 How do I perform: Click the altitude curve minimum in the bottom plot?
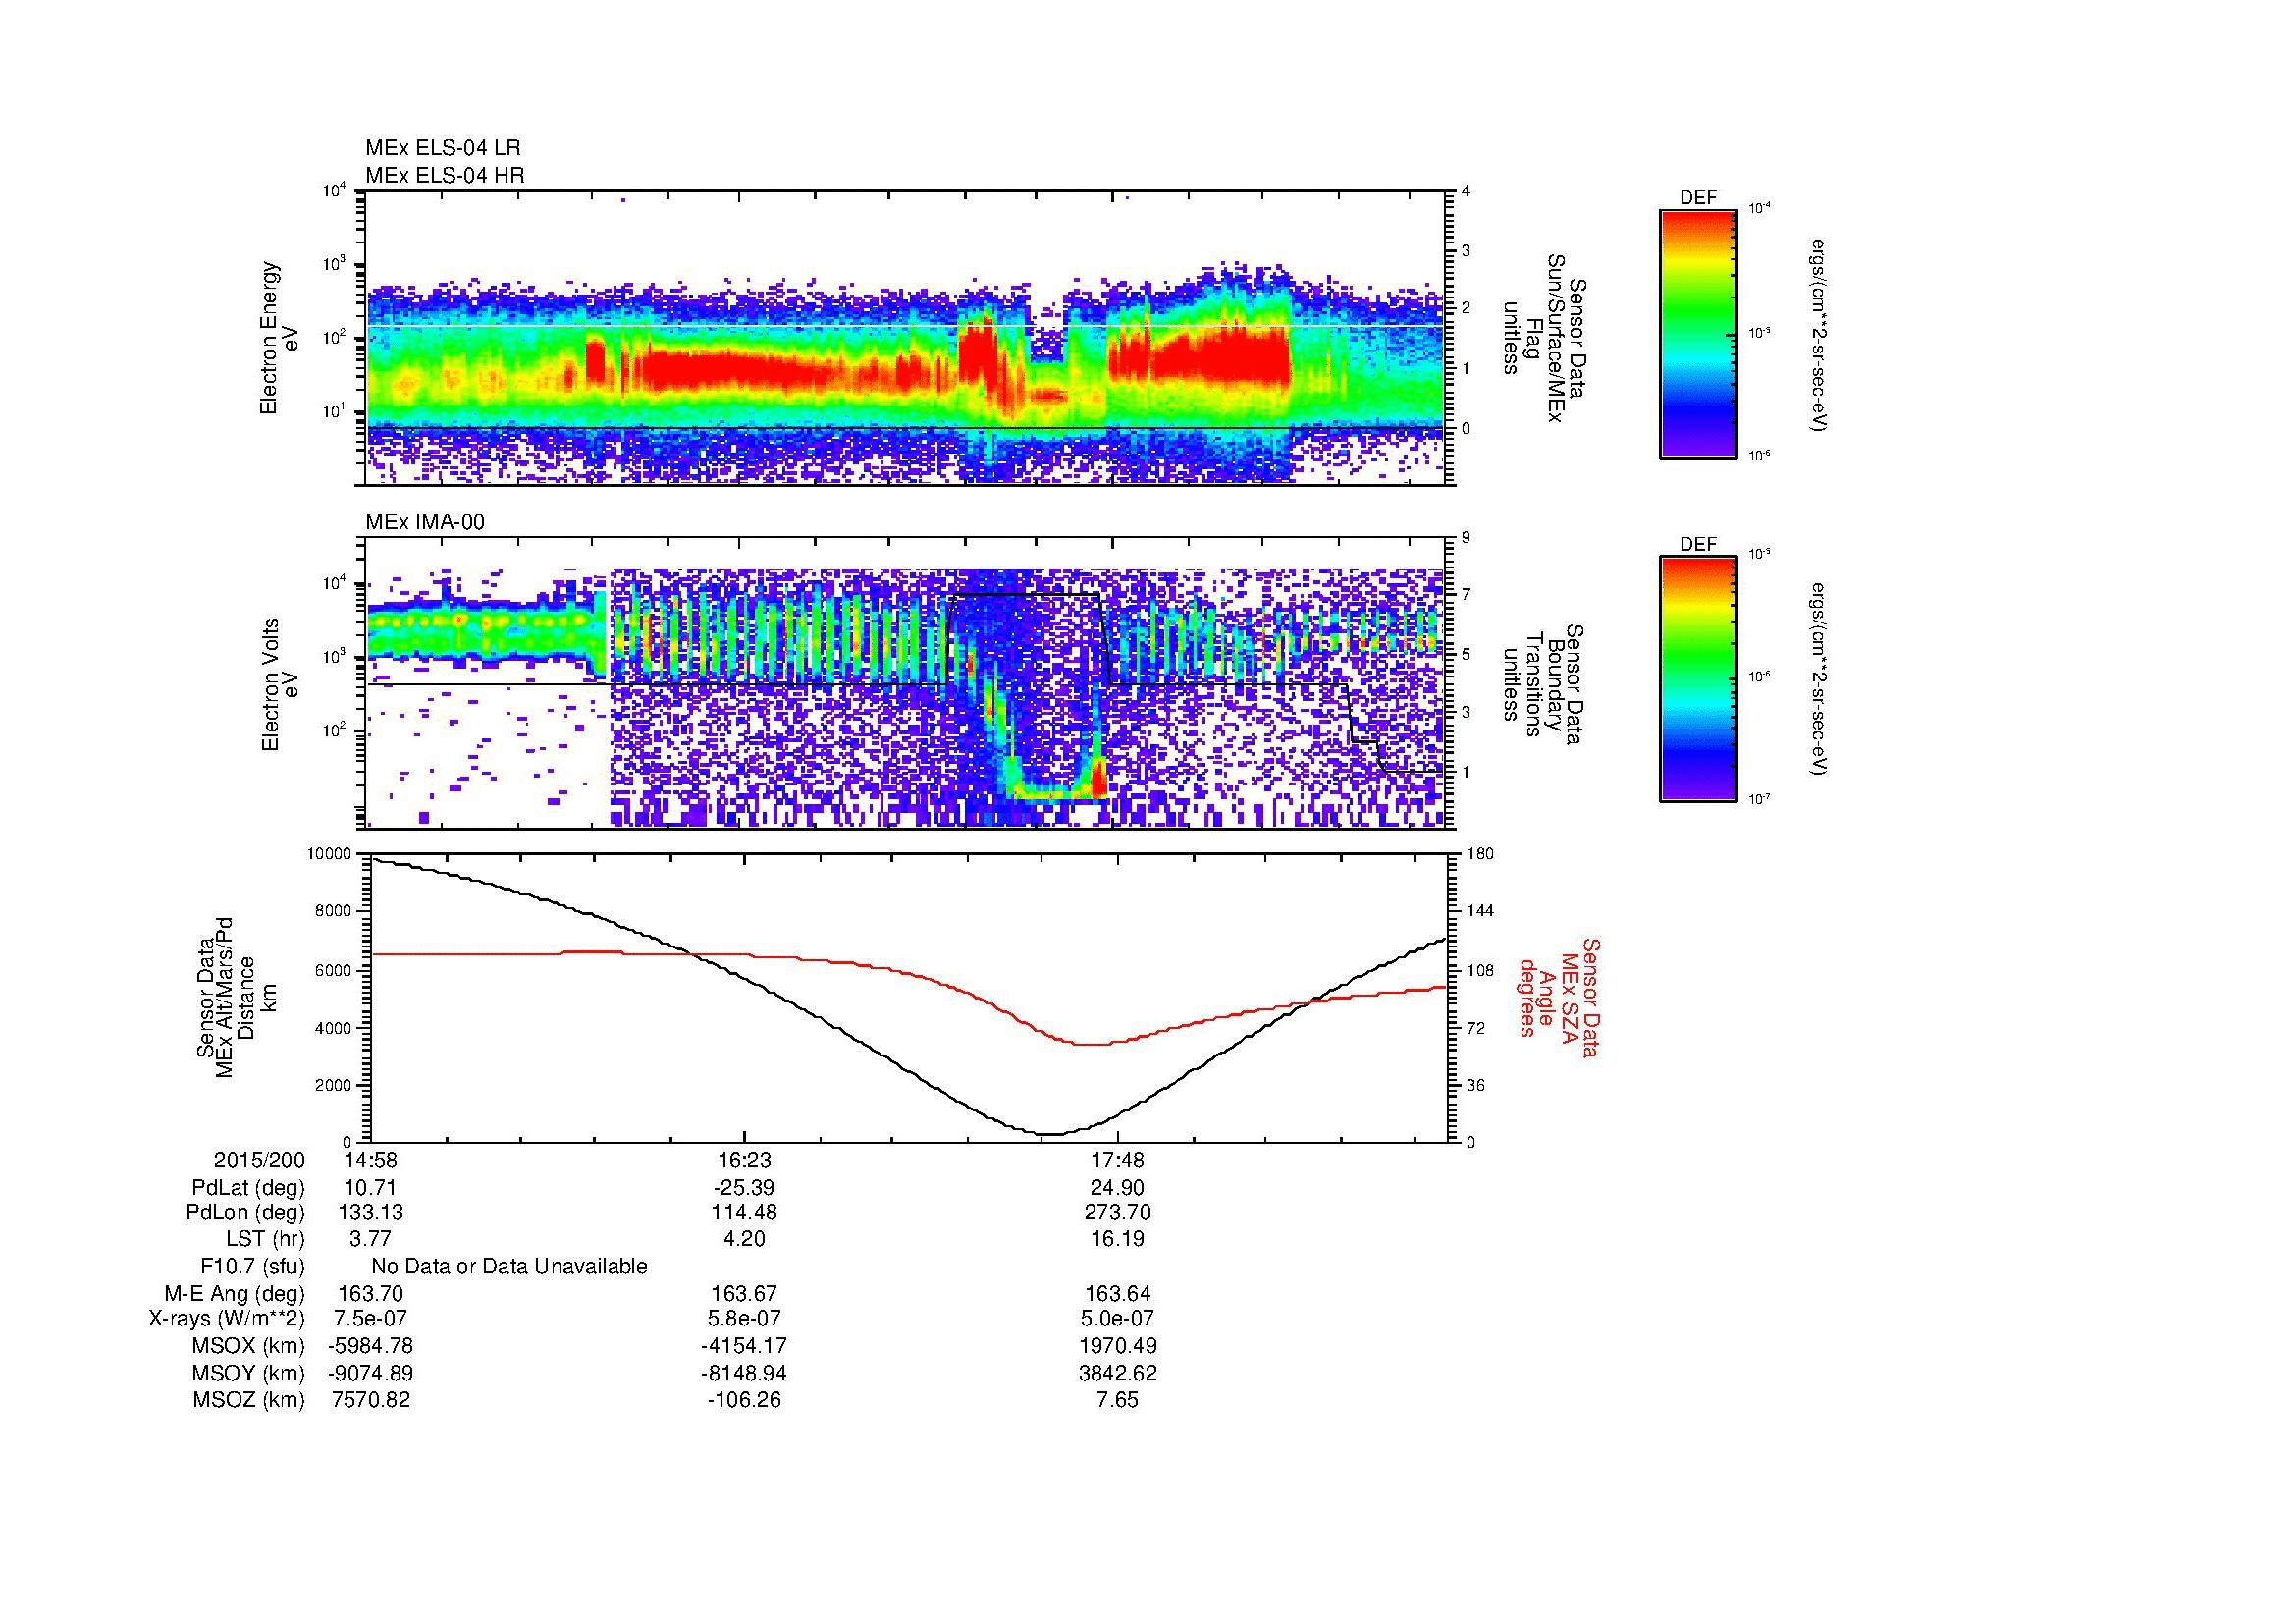point(1048,1134)
